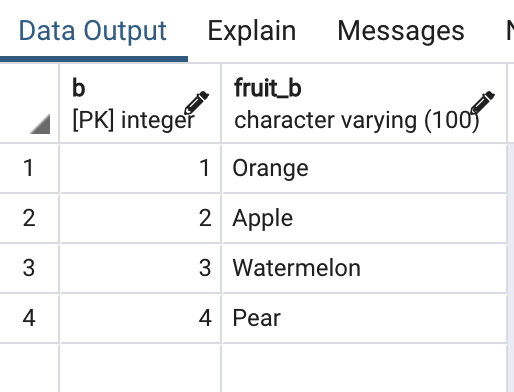Click the Apple cell
This screenshot has width=514, height=392.
(x=364, y=218)
